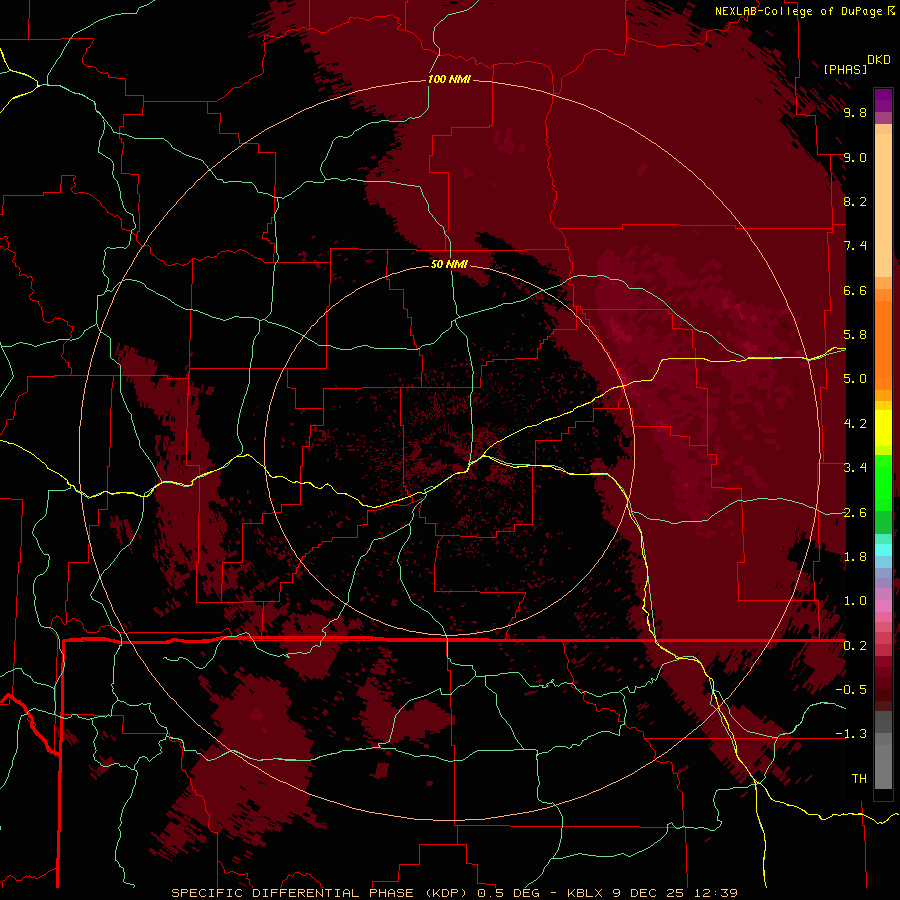Click the 3.4 value on color scale
The height and width of the screenshot is (900, 900).
point(855,468)
